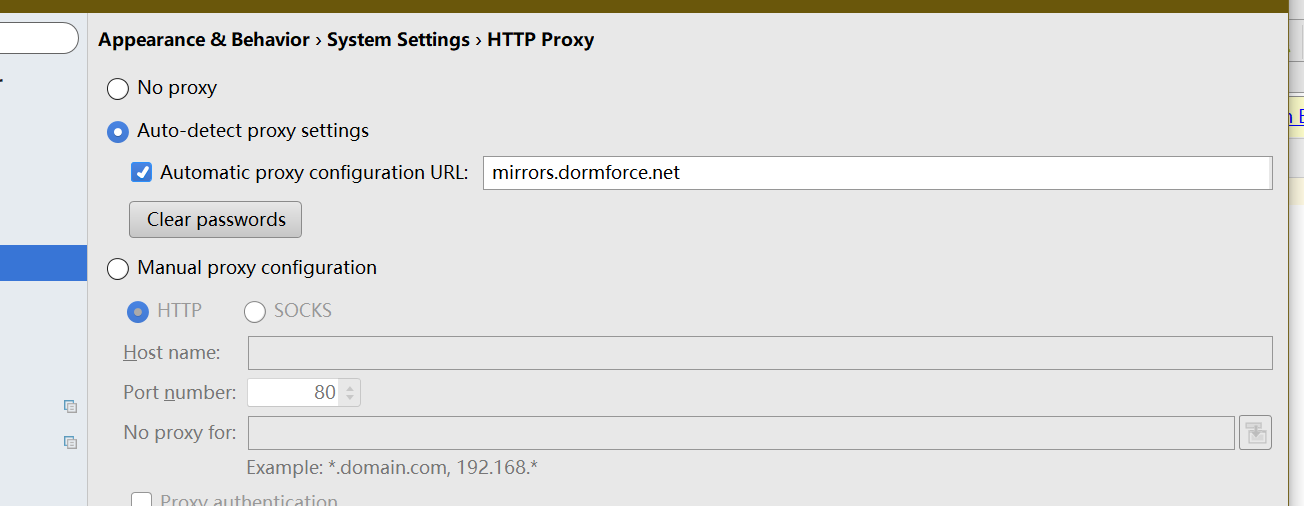This screenshot has width=1304, height=506.
Task: Click into the Host name field
Action: pyautogui.click(x=759, y=353)
